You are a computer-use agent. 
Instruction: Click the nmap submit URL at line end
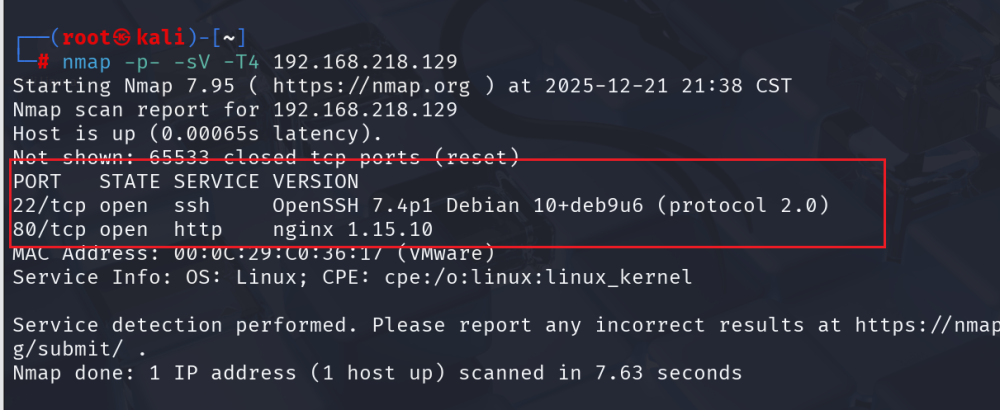[927, 326]
